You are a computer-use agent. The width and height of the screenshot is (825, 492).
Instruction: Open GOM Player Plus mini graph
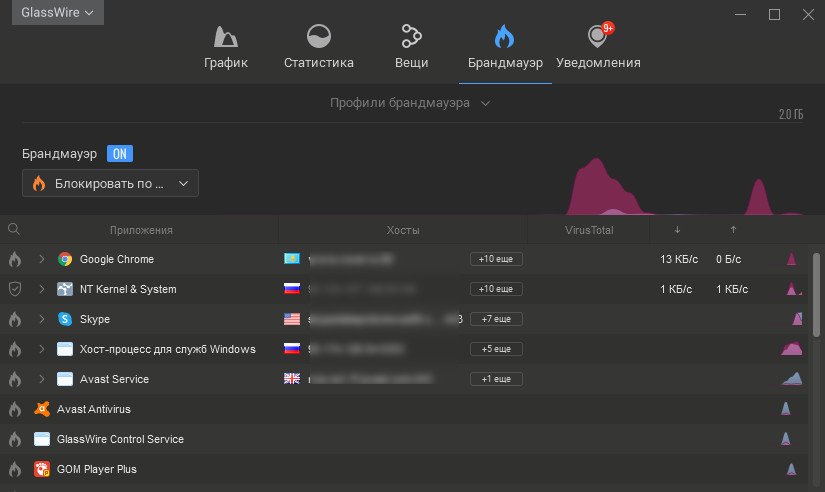click(x=791, y=468)
